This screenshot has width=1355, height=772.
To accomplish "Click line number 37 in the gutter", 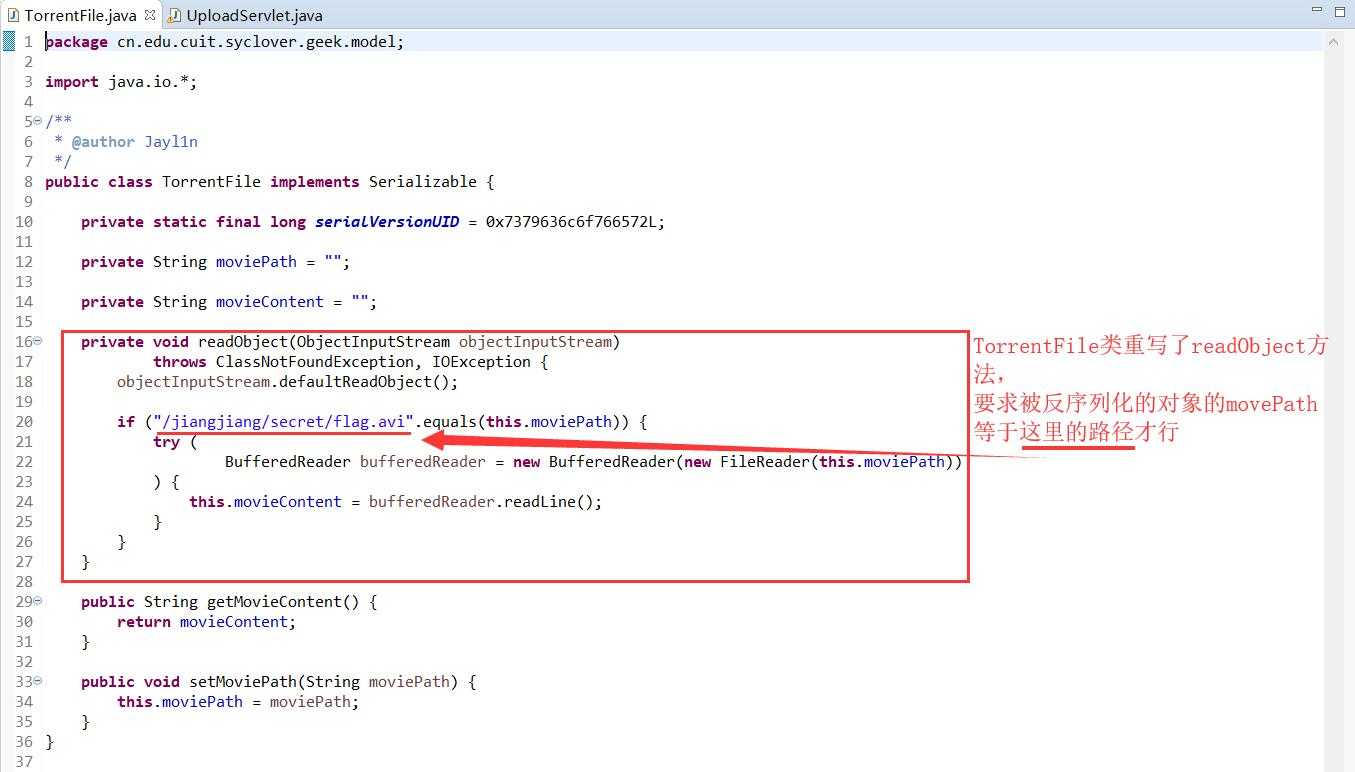I will tap(24, 761).
